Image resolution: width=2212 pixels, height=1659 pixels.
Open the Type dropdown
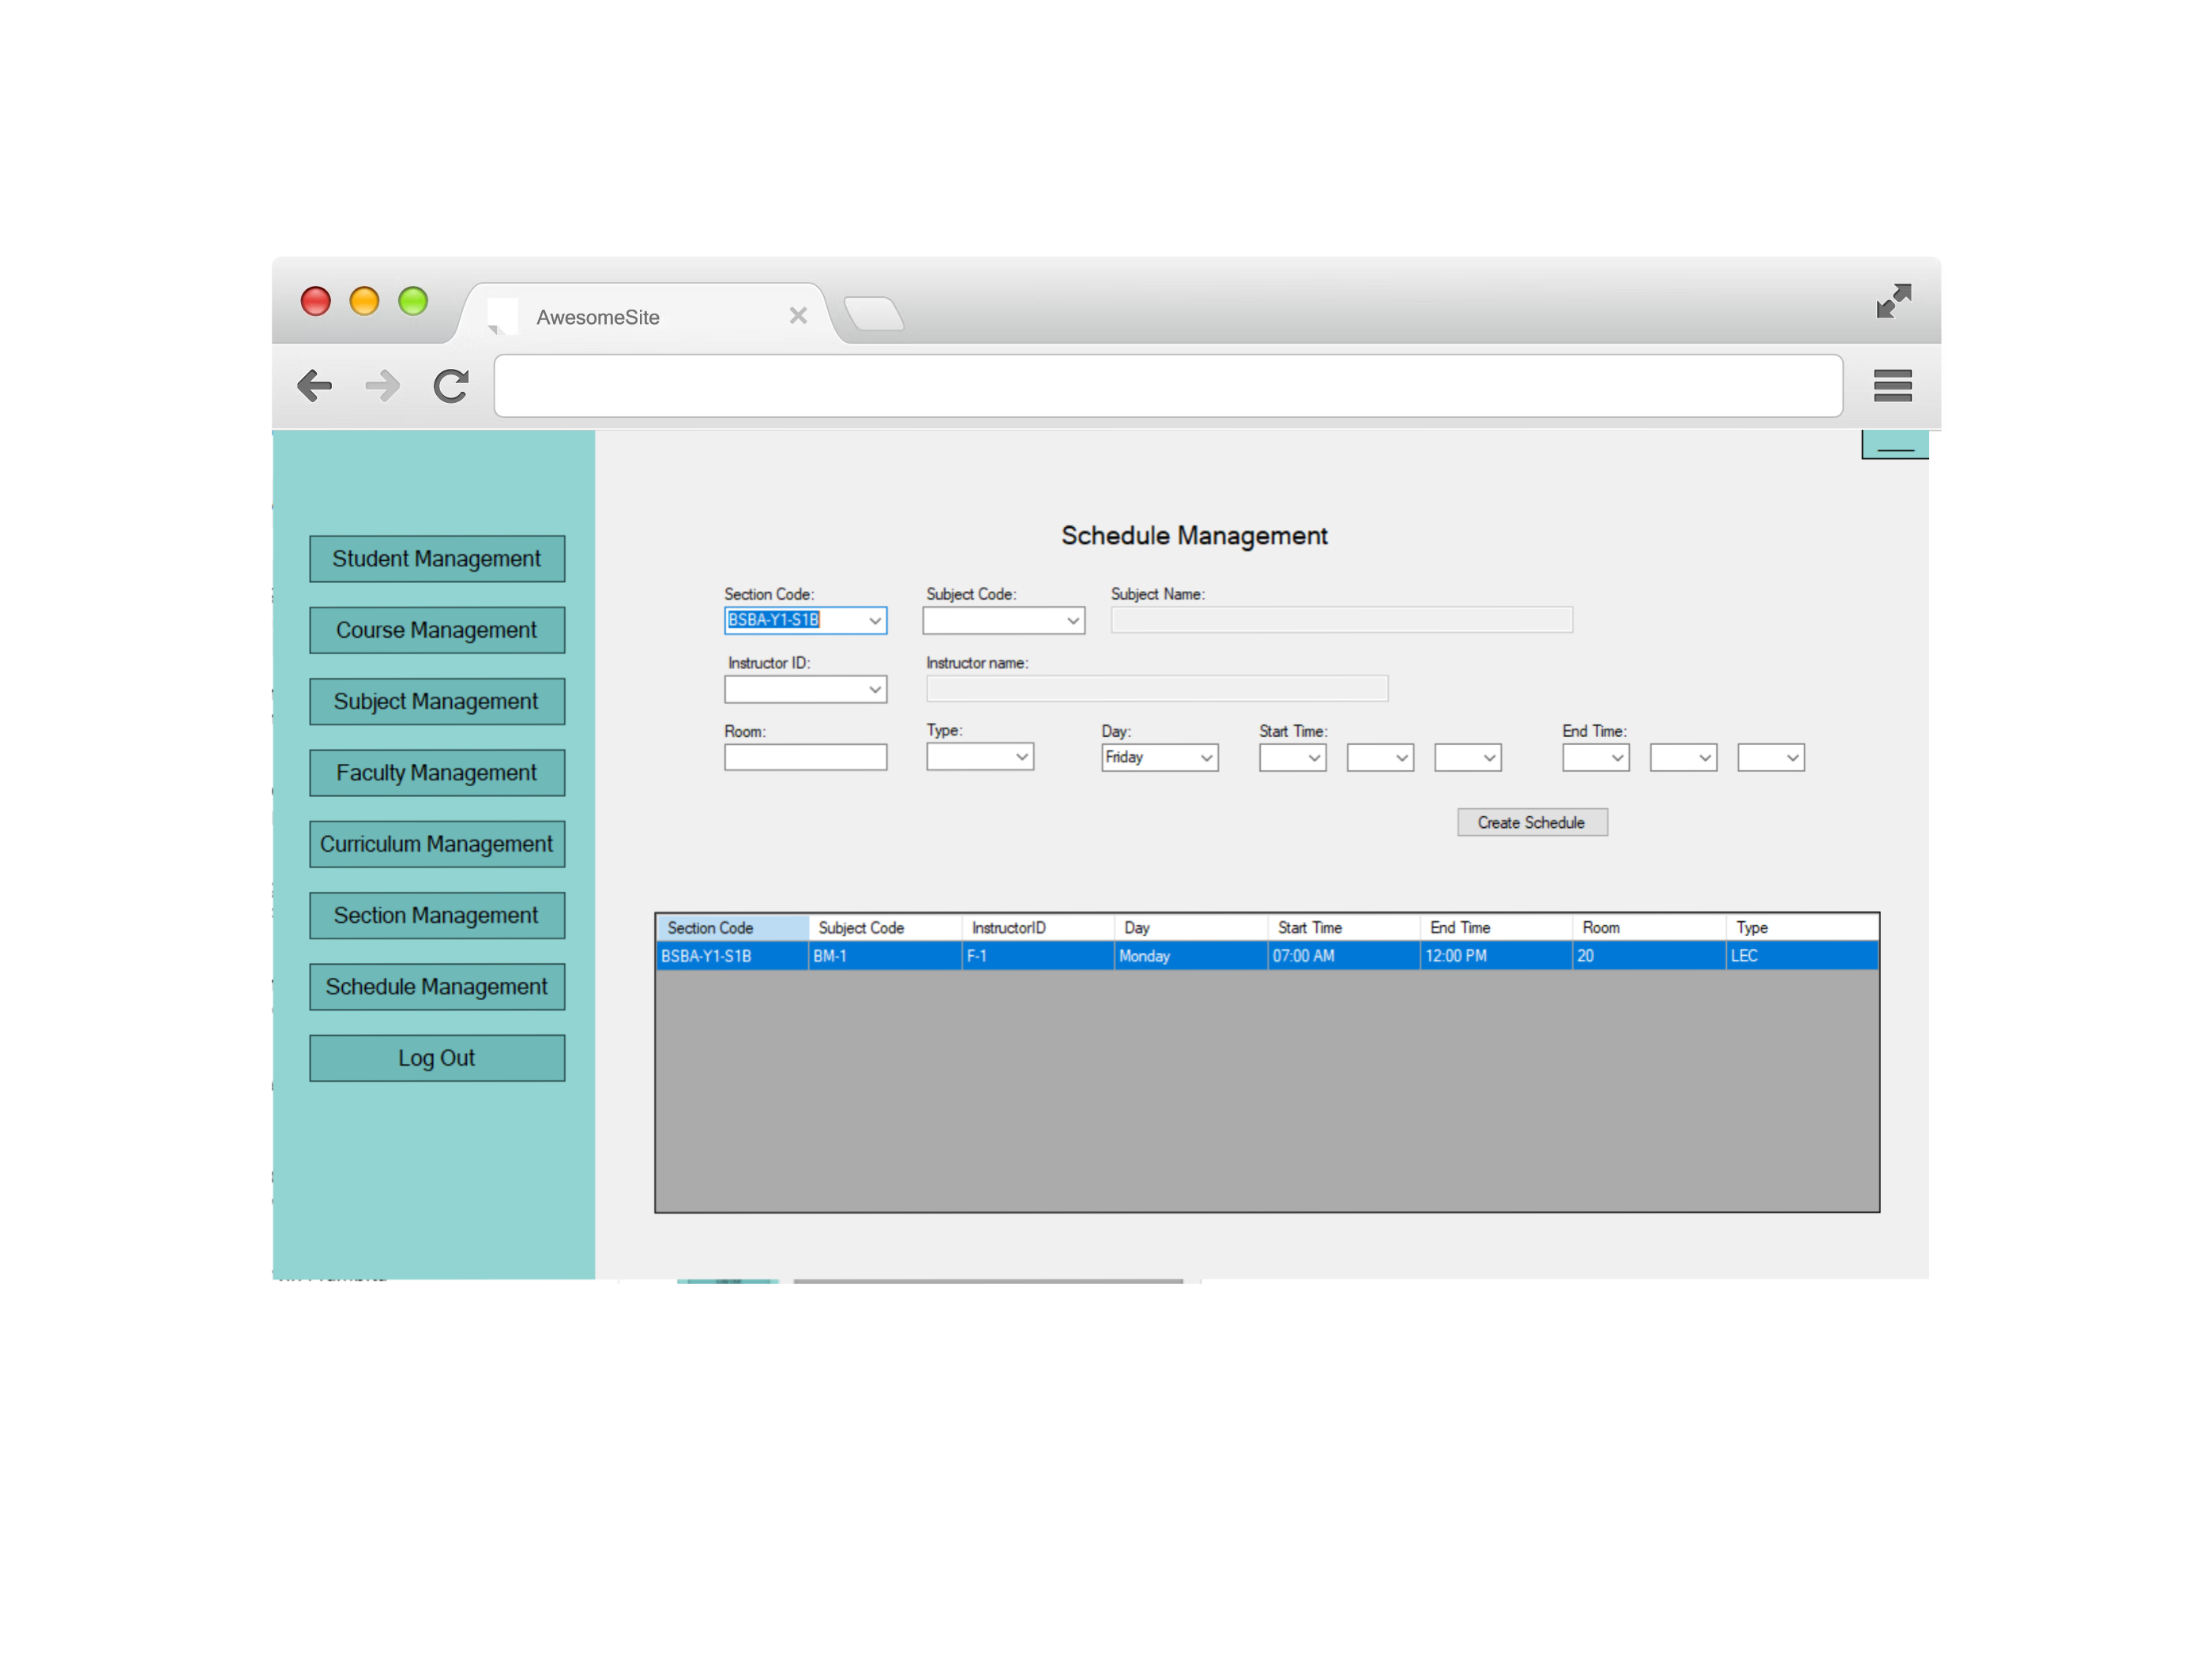pyautogui.click(x=1021, y=757)
